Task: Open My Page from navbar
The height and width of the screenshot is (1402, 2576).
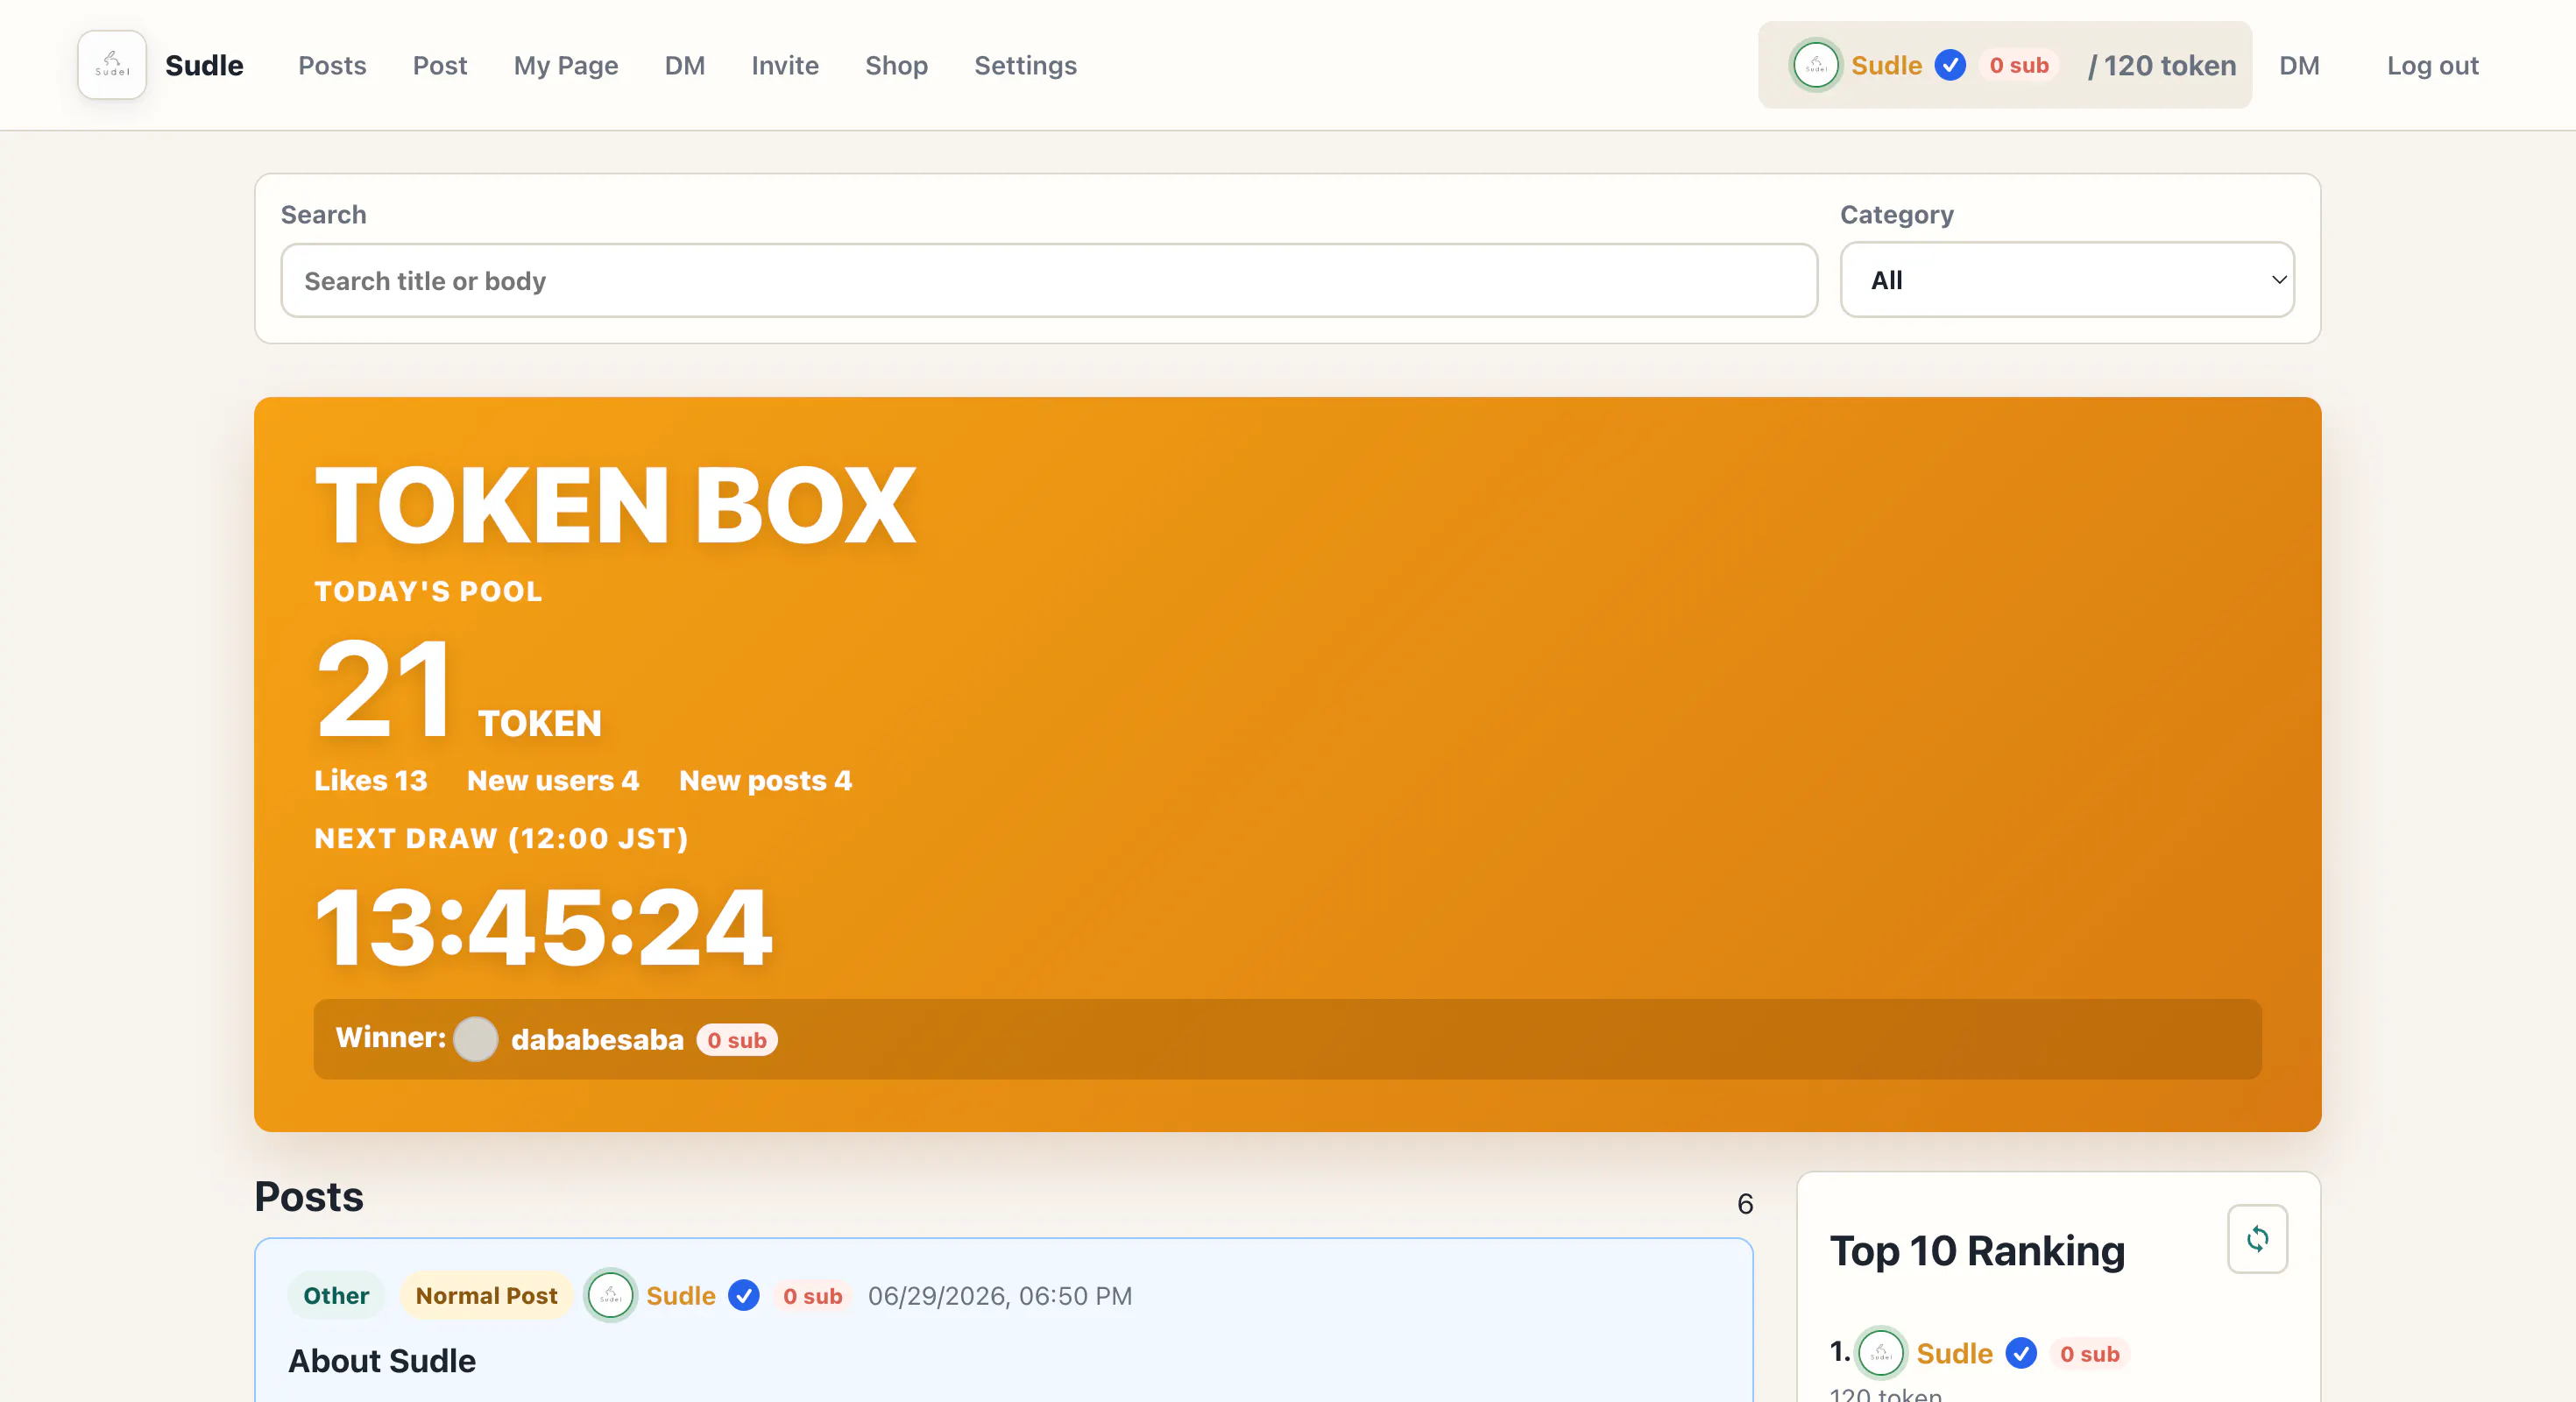Action: coord(566,65)
